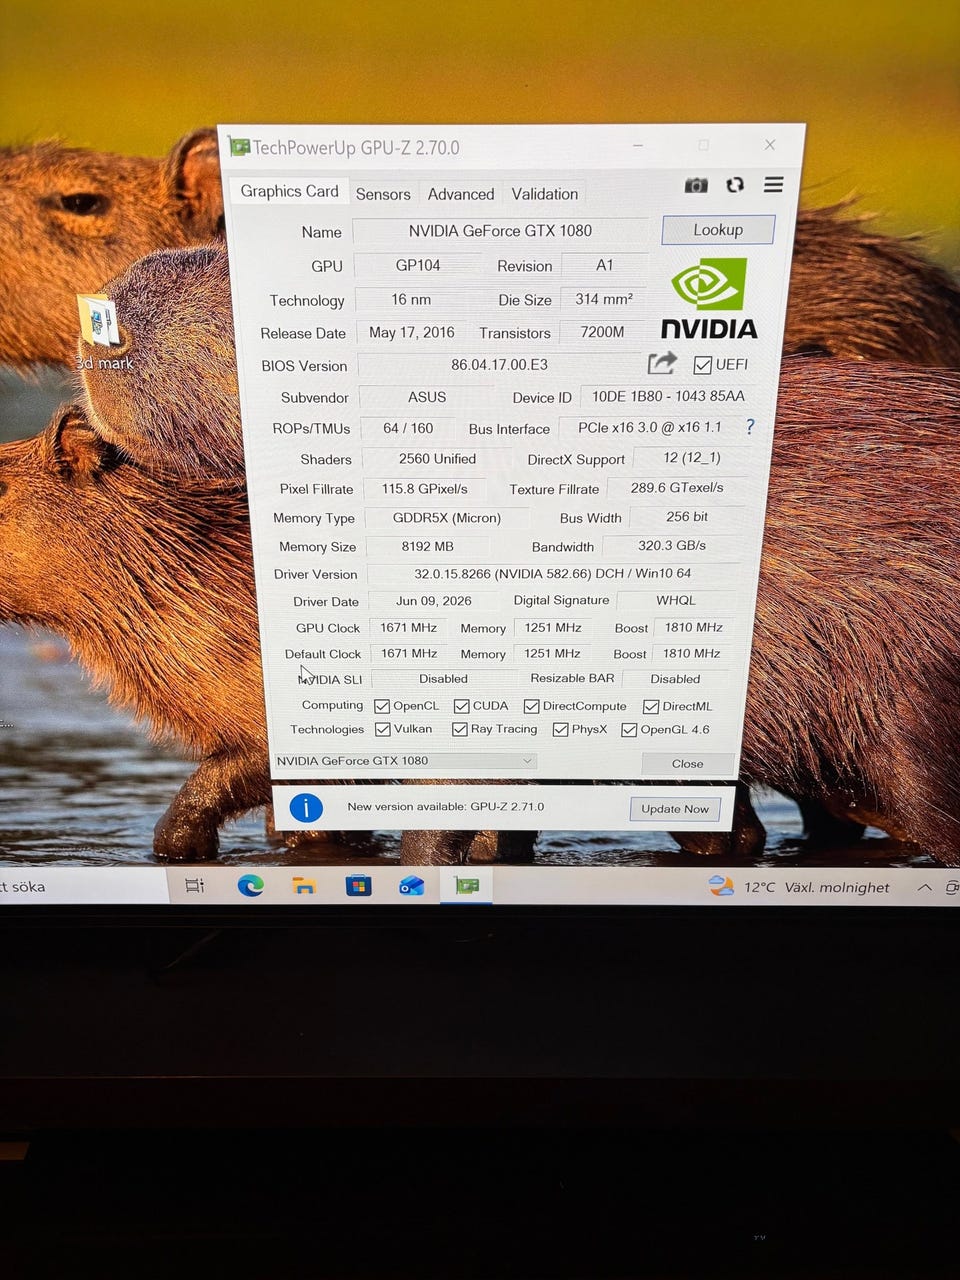The height and width of the screenshot is (1280, 960).
Task: Click the Device ID value 10DE 1B80
Action: click(668, 397)
